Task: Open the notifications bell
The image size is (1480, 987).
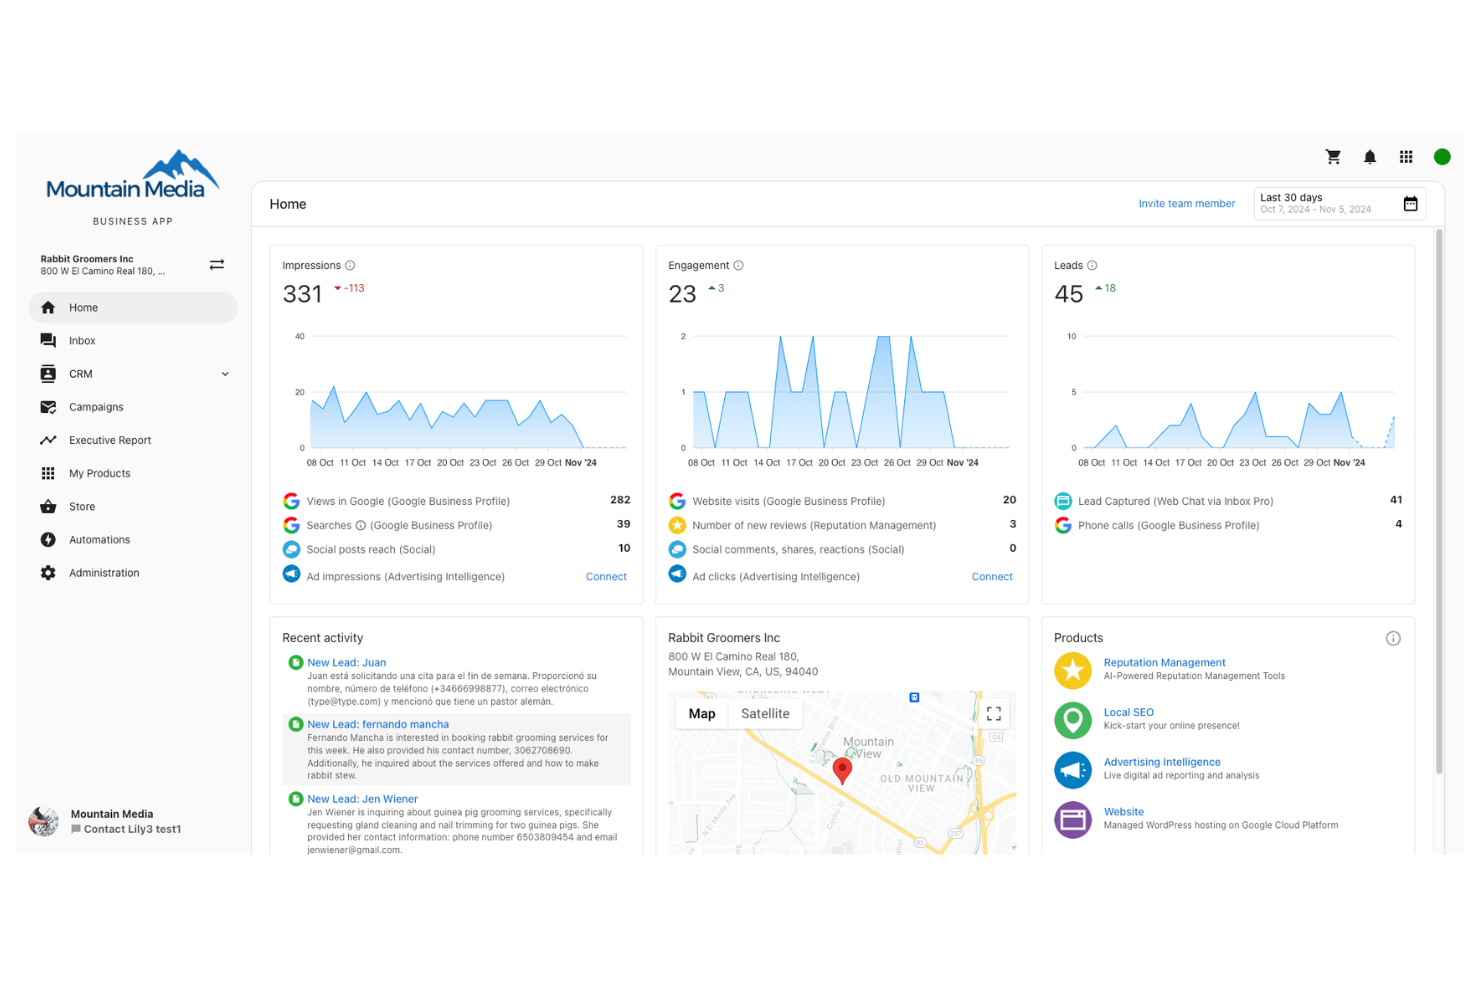Action: click(x=1369, y=157)
